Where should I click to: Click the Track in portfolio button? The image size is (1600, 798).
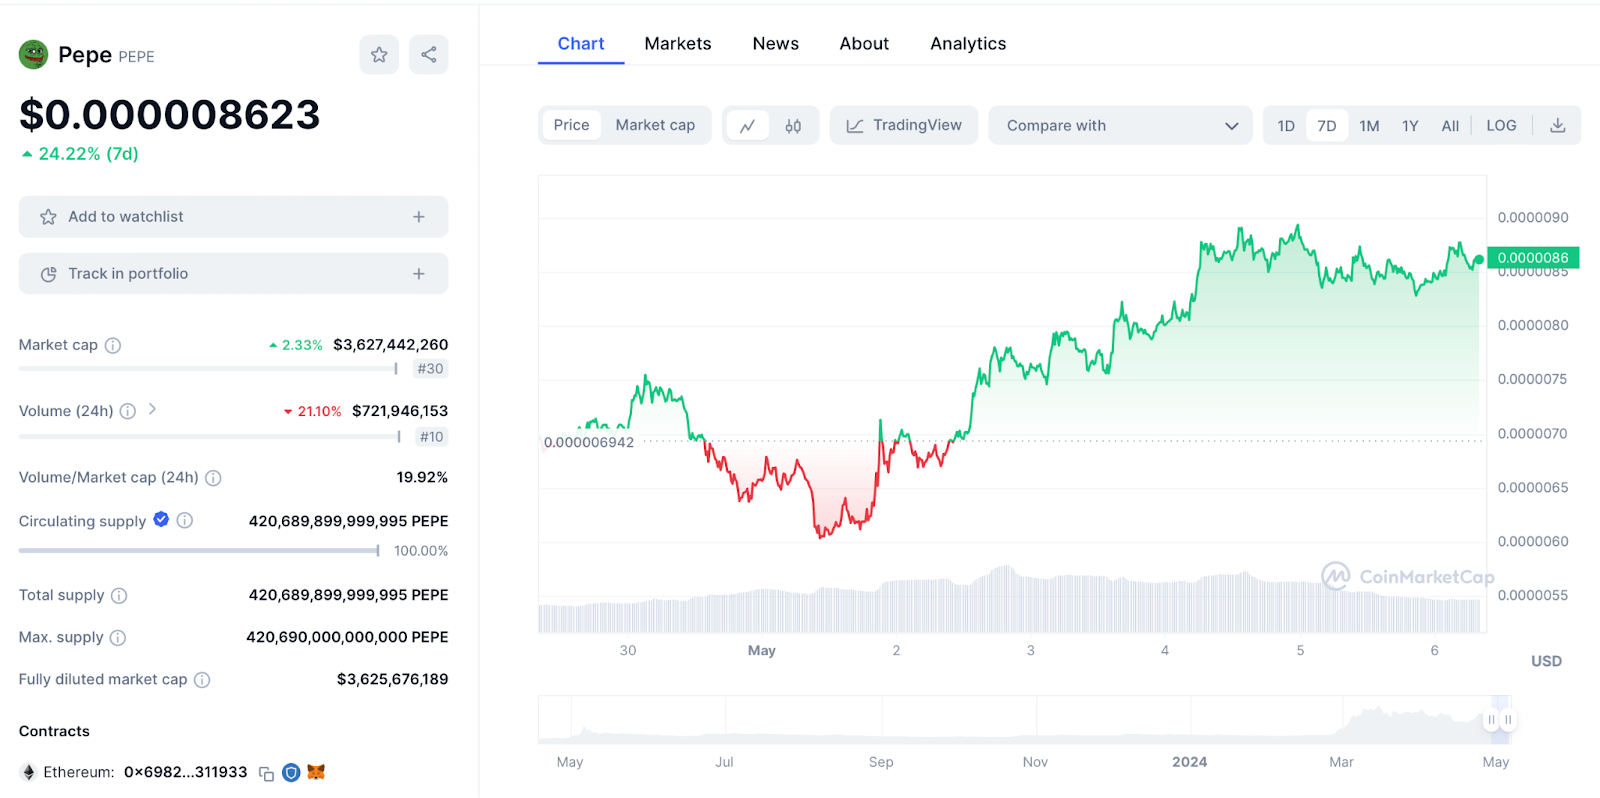tap(233, 274)
